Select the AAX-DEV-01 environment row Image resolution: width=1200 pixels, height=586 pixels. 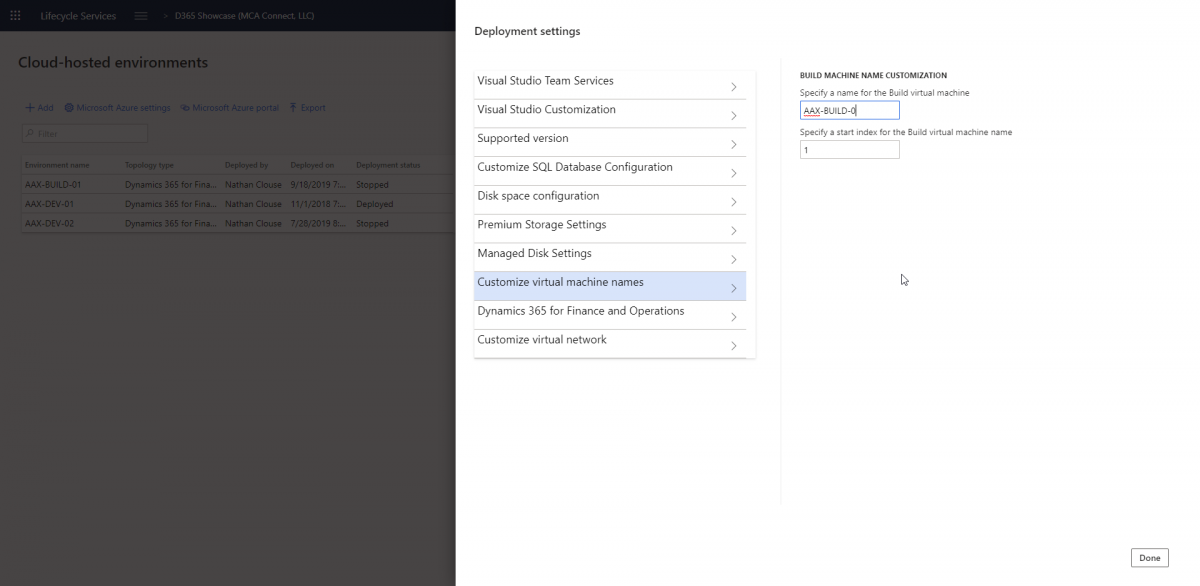coord(227,204)
